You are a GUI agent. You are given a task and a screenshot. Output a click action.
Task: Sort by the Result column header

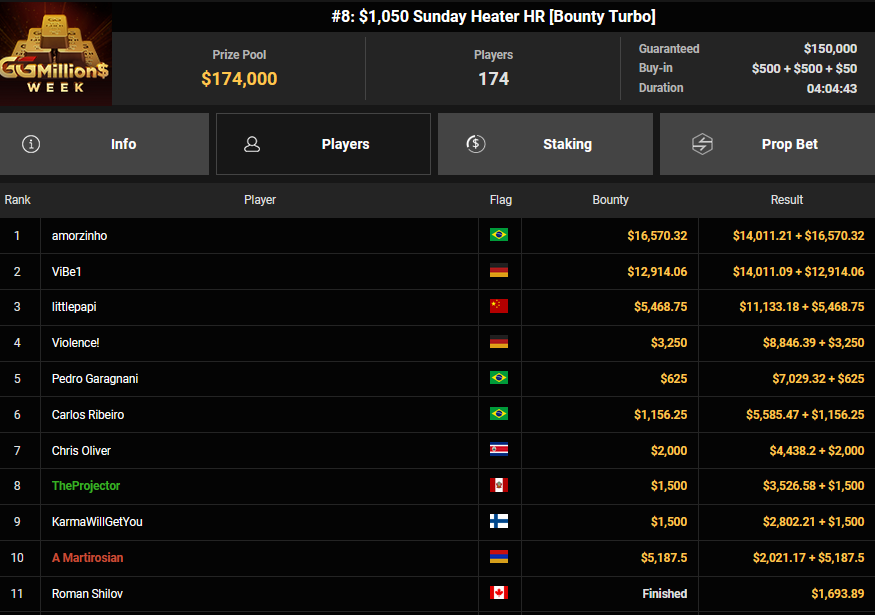click(786, 200)
